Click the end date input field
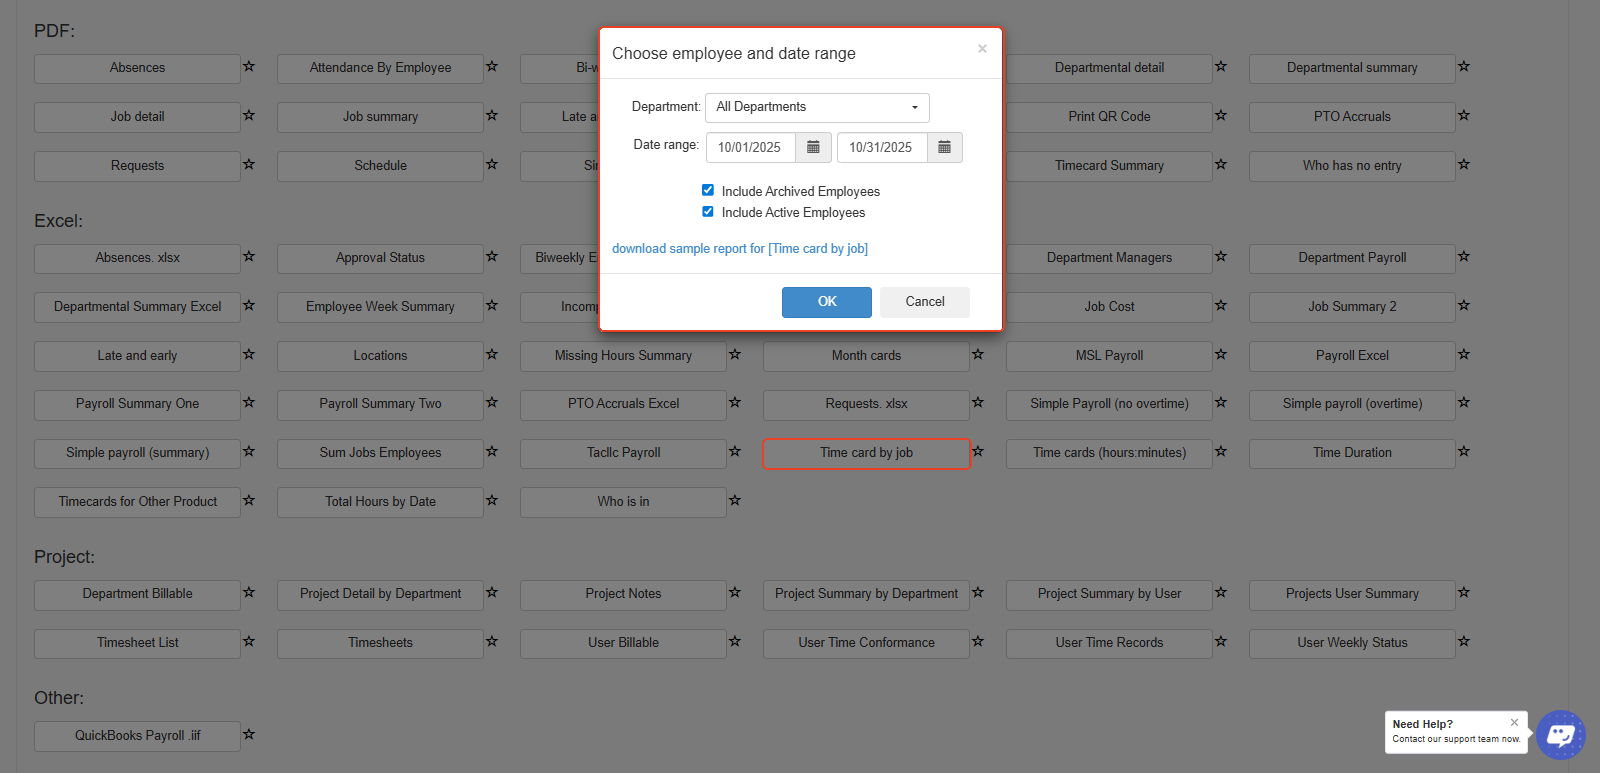This screenshot has height=773, width=1600. (x=881, y=147)
